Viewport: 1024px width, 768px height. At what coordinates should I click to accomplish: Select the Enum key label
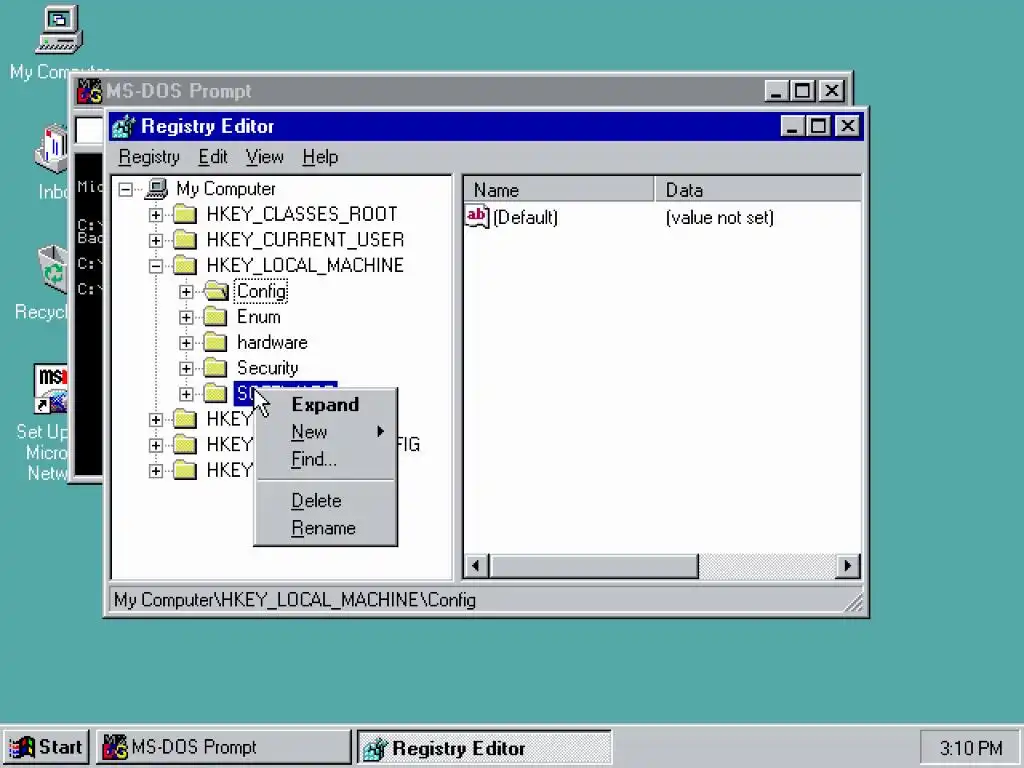259,317
